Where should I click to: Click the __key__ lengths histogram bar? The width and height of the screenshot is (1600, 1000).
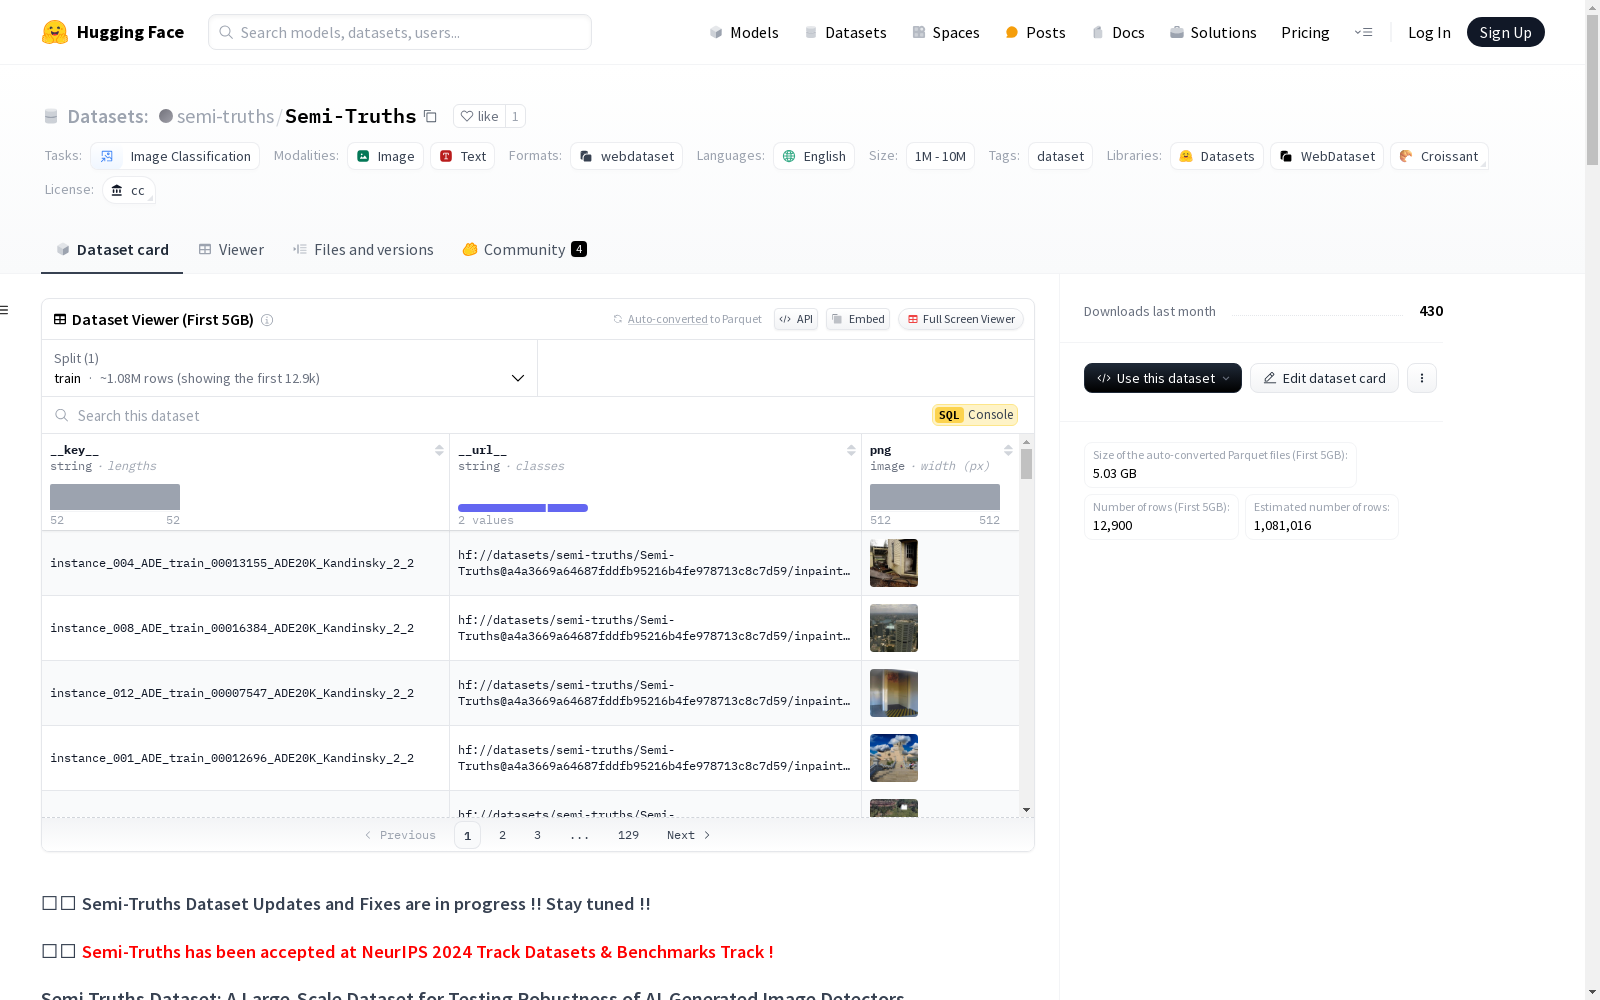[115, 497]
